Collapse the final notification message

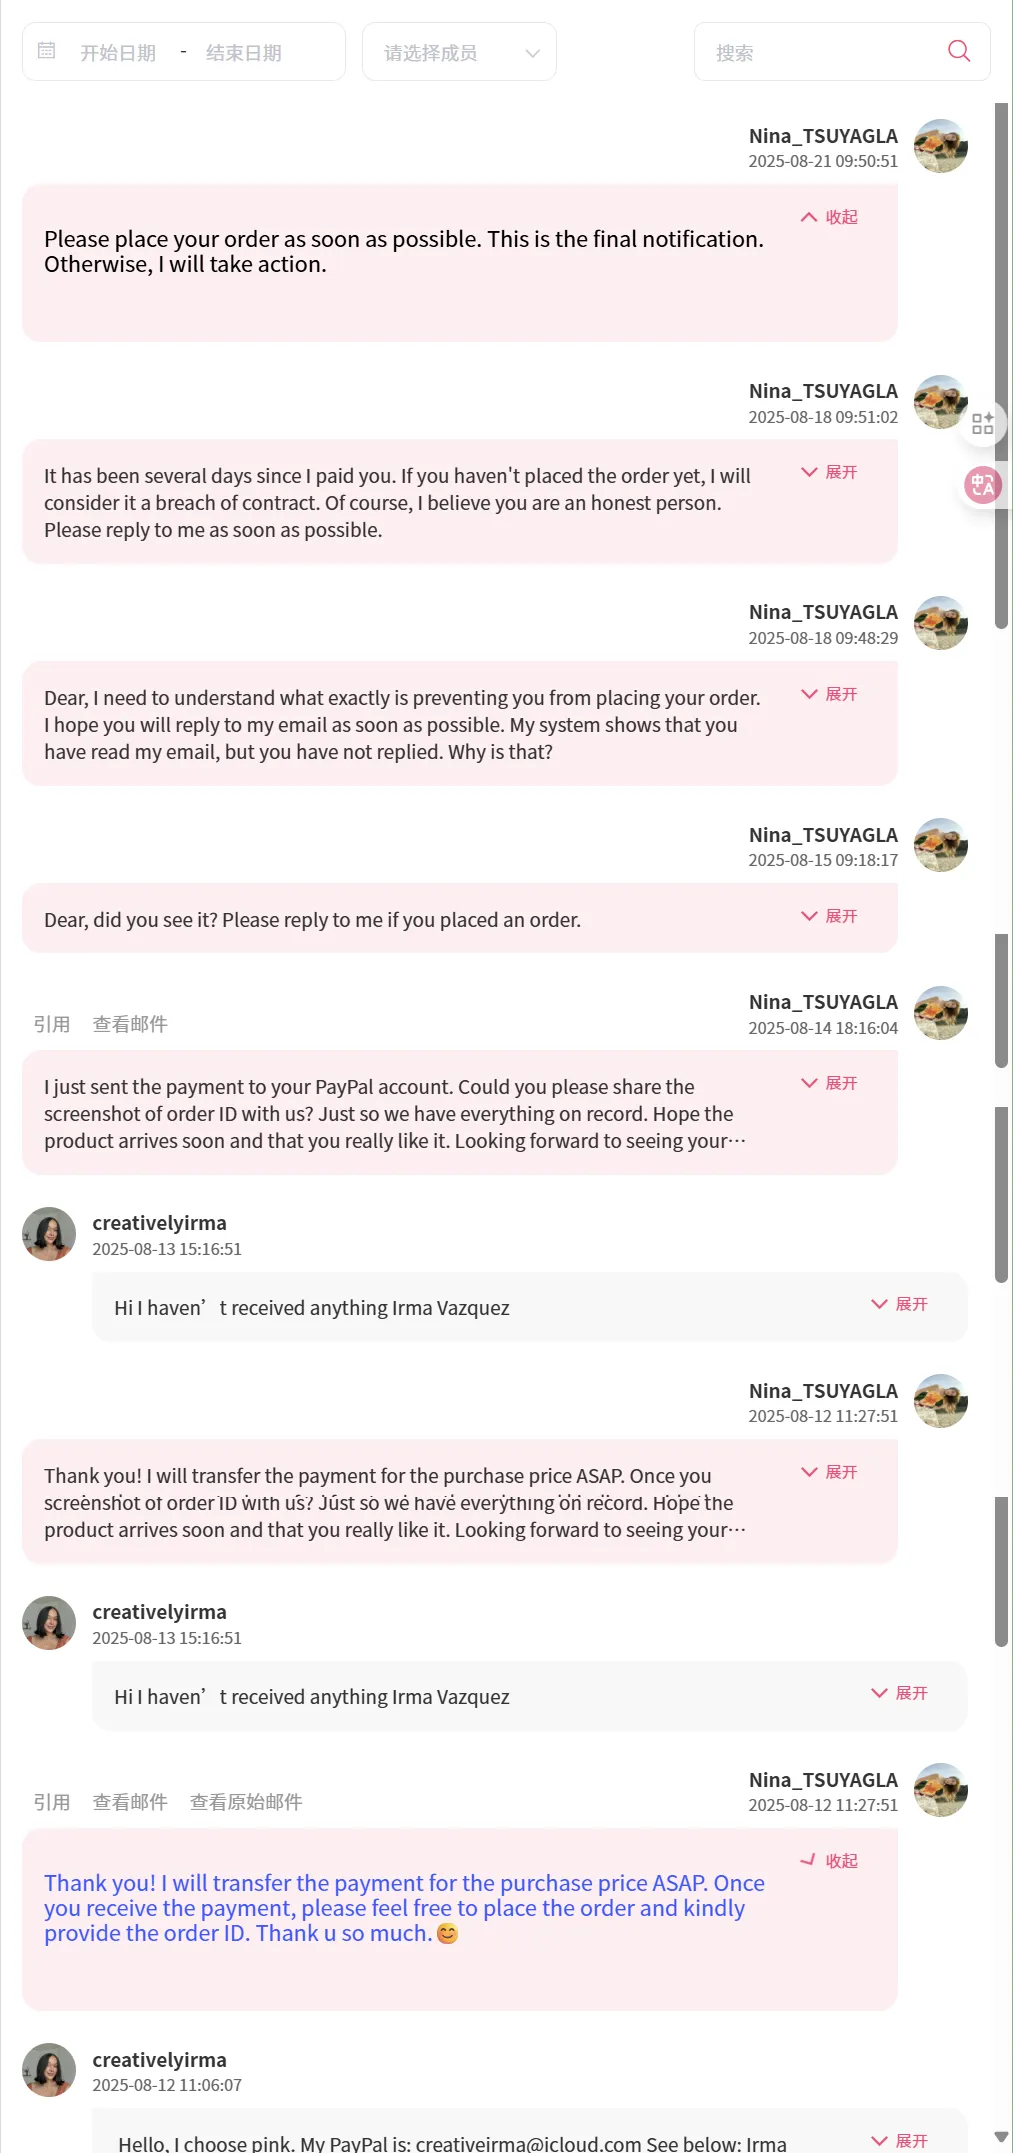pos(829,217)
